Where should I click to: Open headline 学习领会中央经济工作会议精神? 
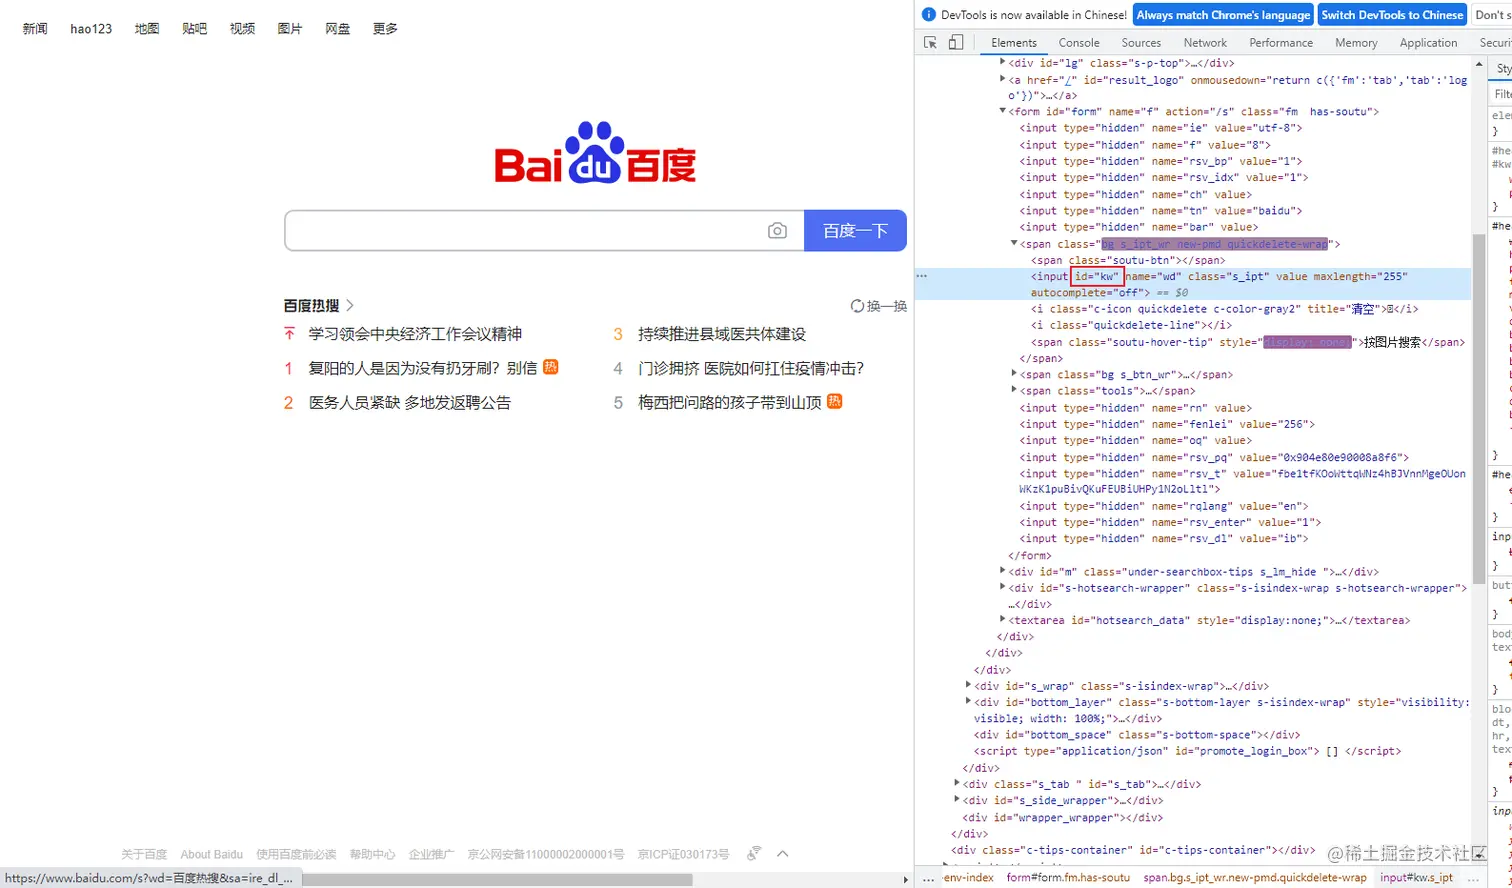[x=415, y=333]
